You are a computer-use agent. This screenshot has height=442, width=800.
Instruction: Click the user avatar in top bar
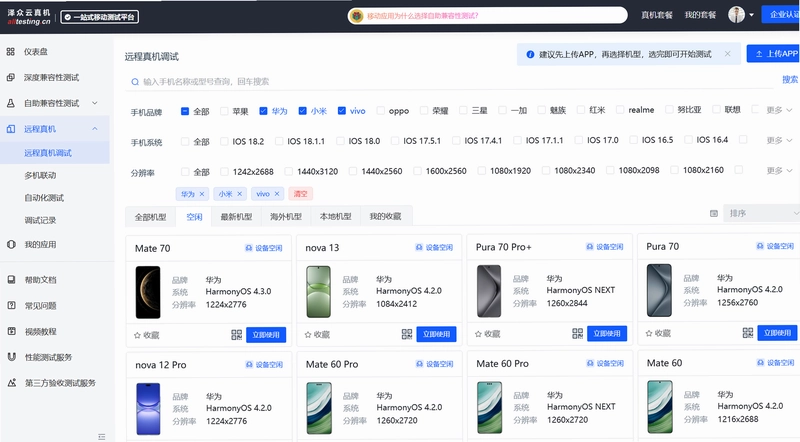(736, 15)
